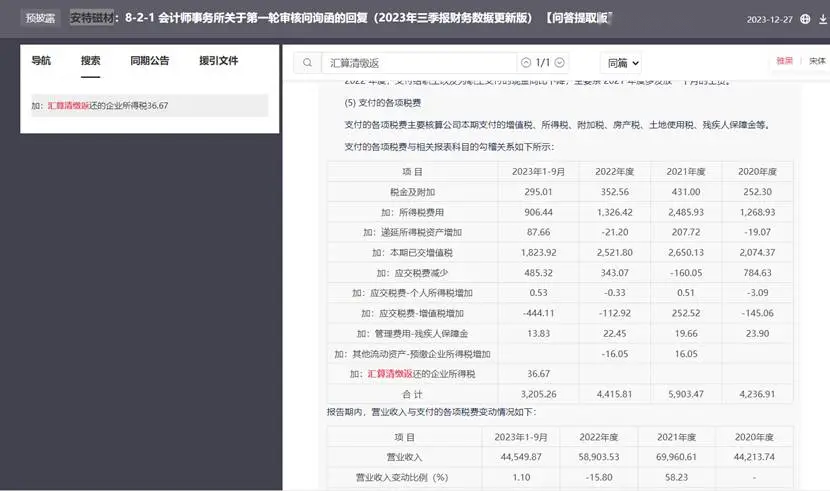Viewport: 830px width, 491px height.
Task: Click the 预披露 tag in the header
Action: coord(41,18)
